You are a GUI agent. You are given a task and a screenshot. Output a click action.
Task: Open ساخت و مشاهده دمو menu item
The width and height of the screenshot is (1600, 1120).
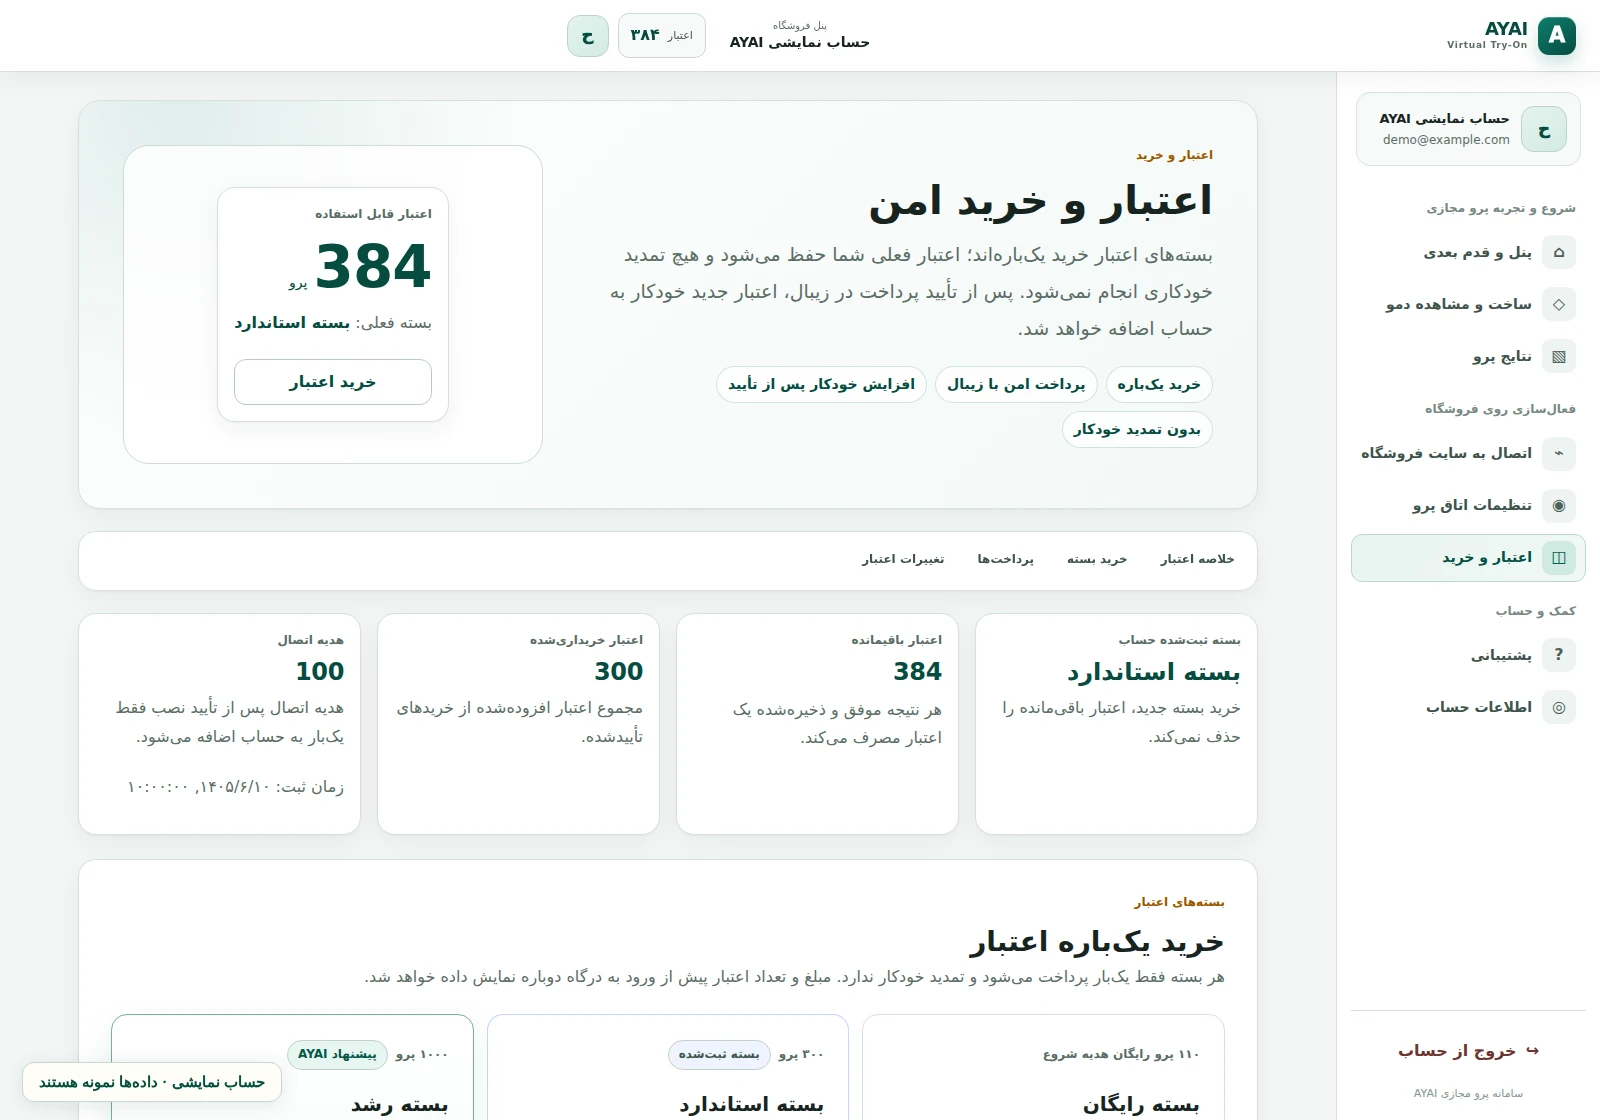[1468, 304]
